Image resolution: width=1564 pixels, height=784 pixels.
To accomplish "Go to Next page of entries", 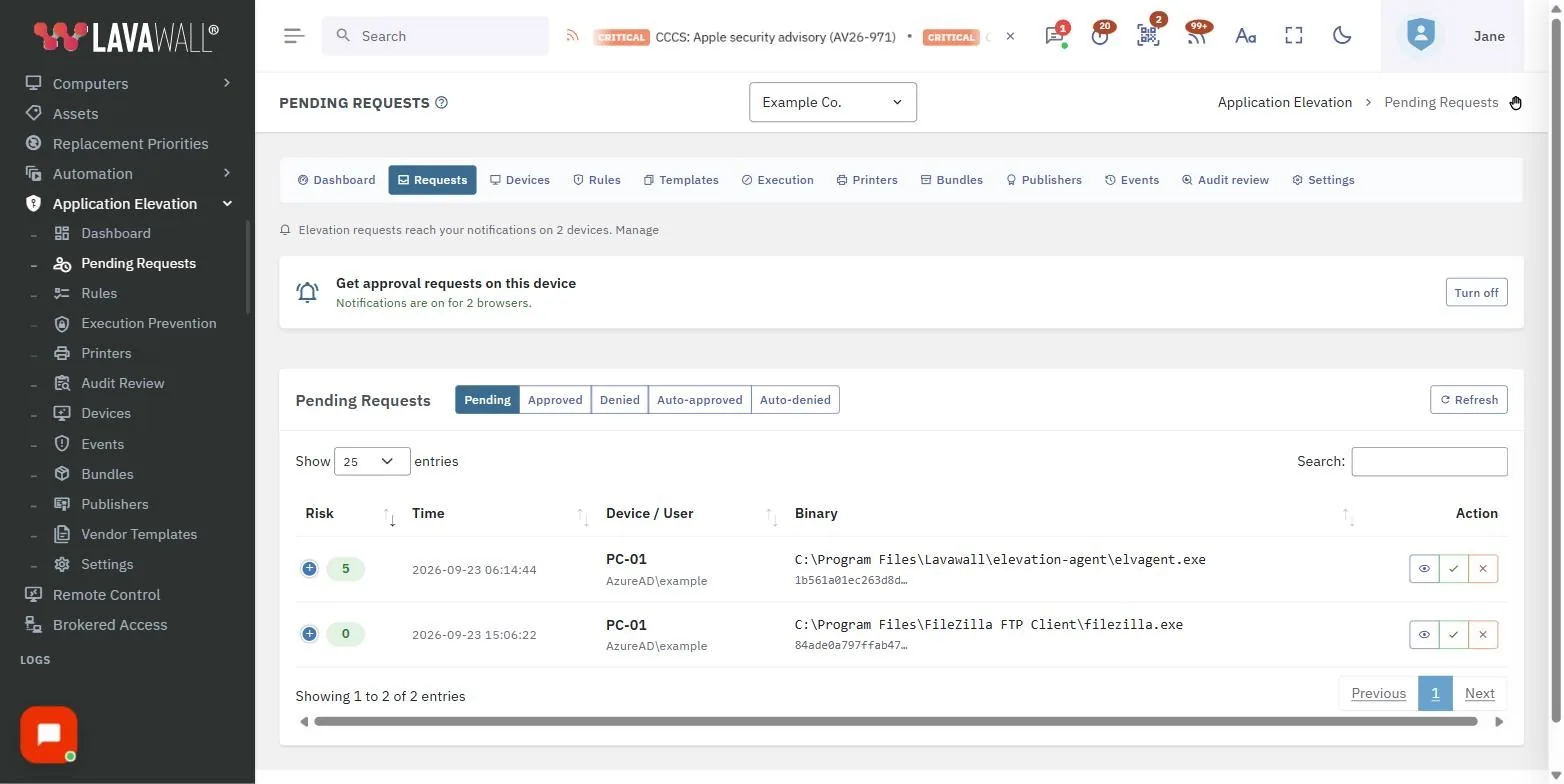I will click(x=1479, y=693).
